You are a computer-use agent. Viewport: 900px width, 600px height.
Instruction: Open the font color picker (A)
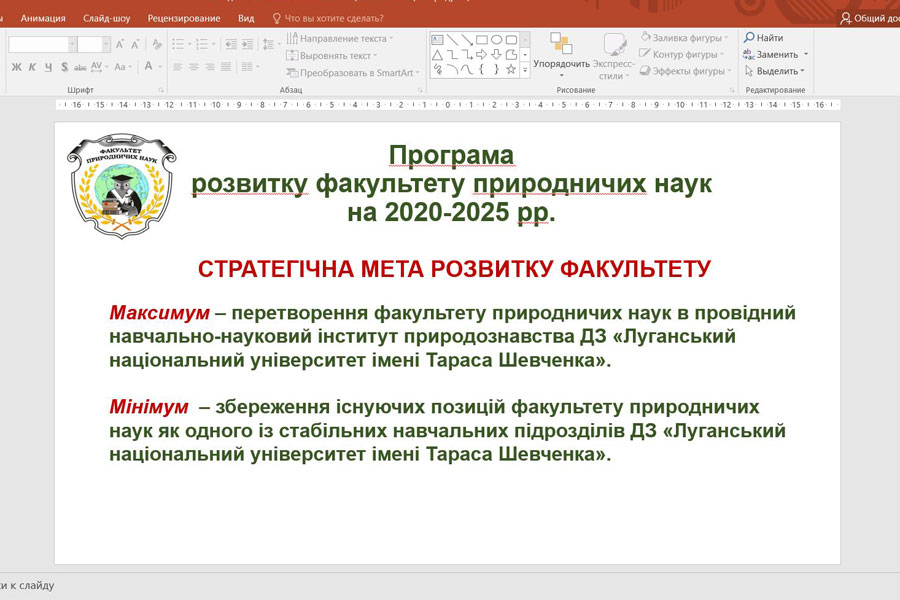pyautogui.click(x=148, y=67)
